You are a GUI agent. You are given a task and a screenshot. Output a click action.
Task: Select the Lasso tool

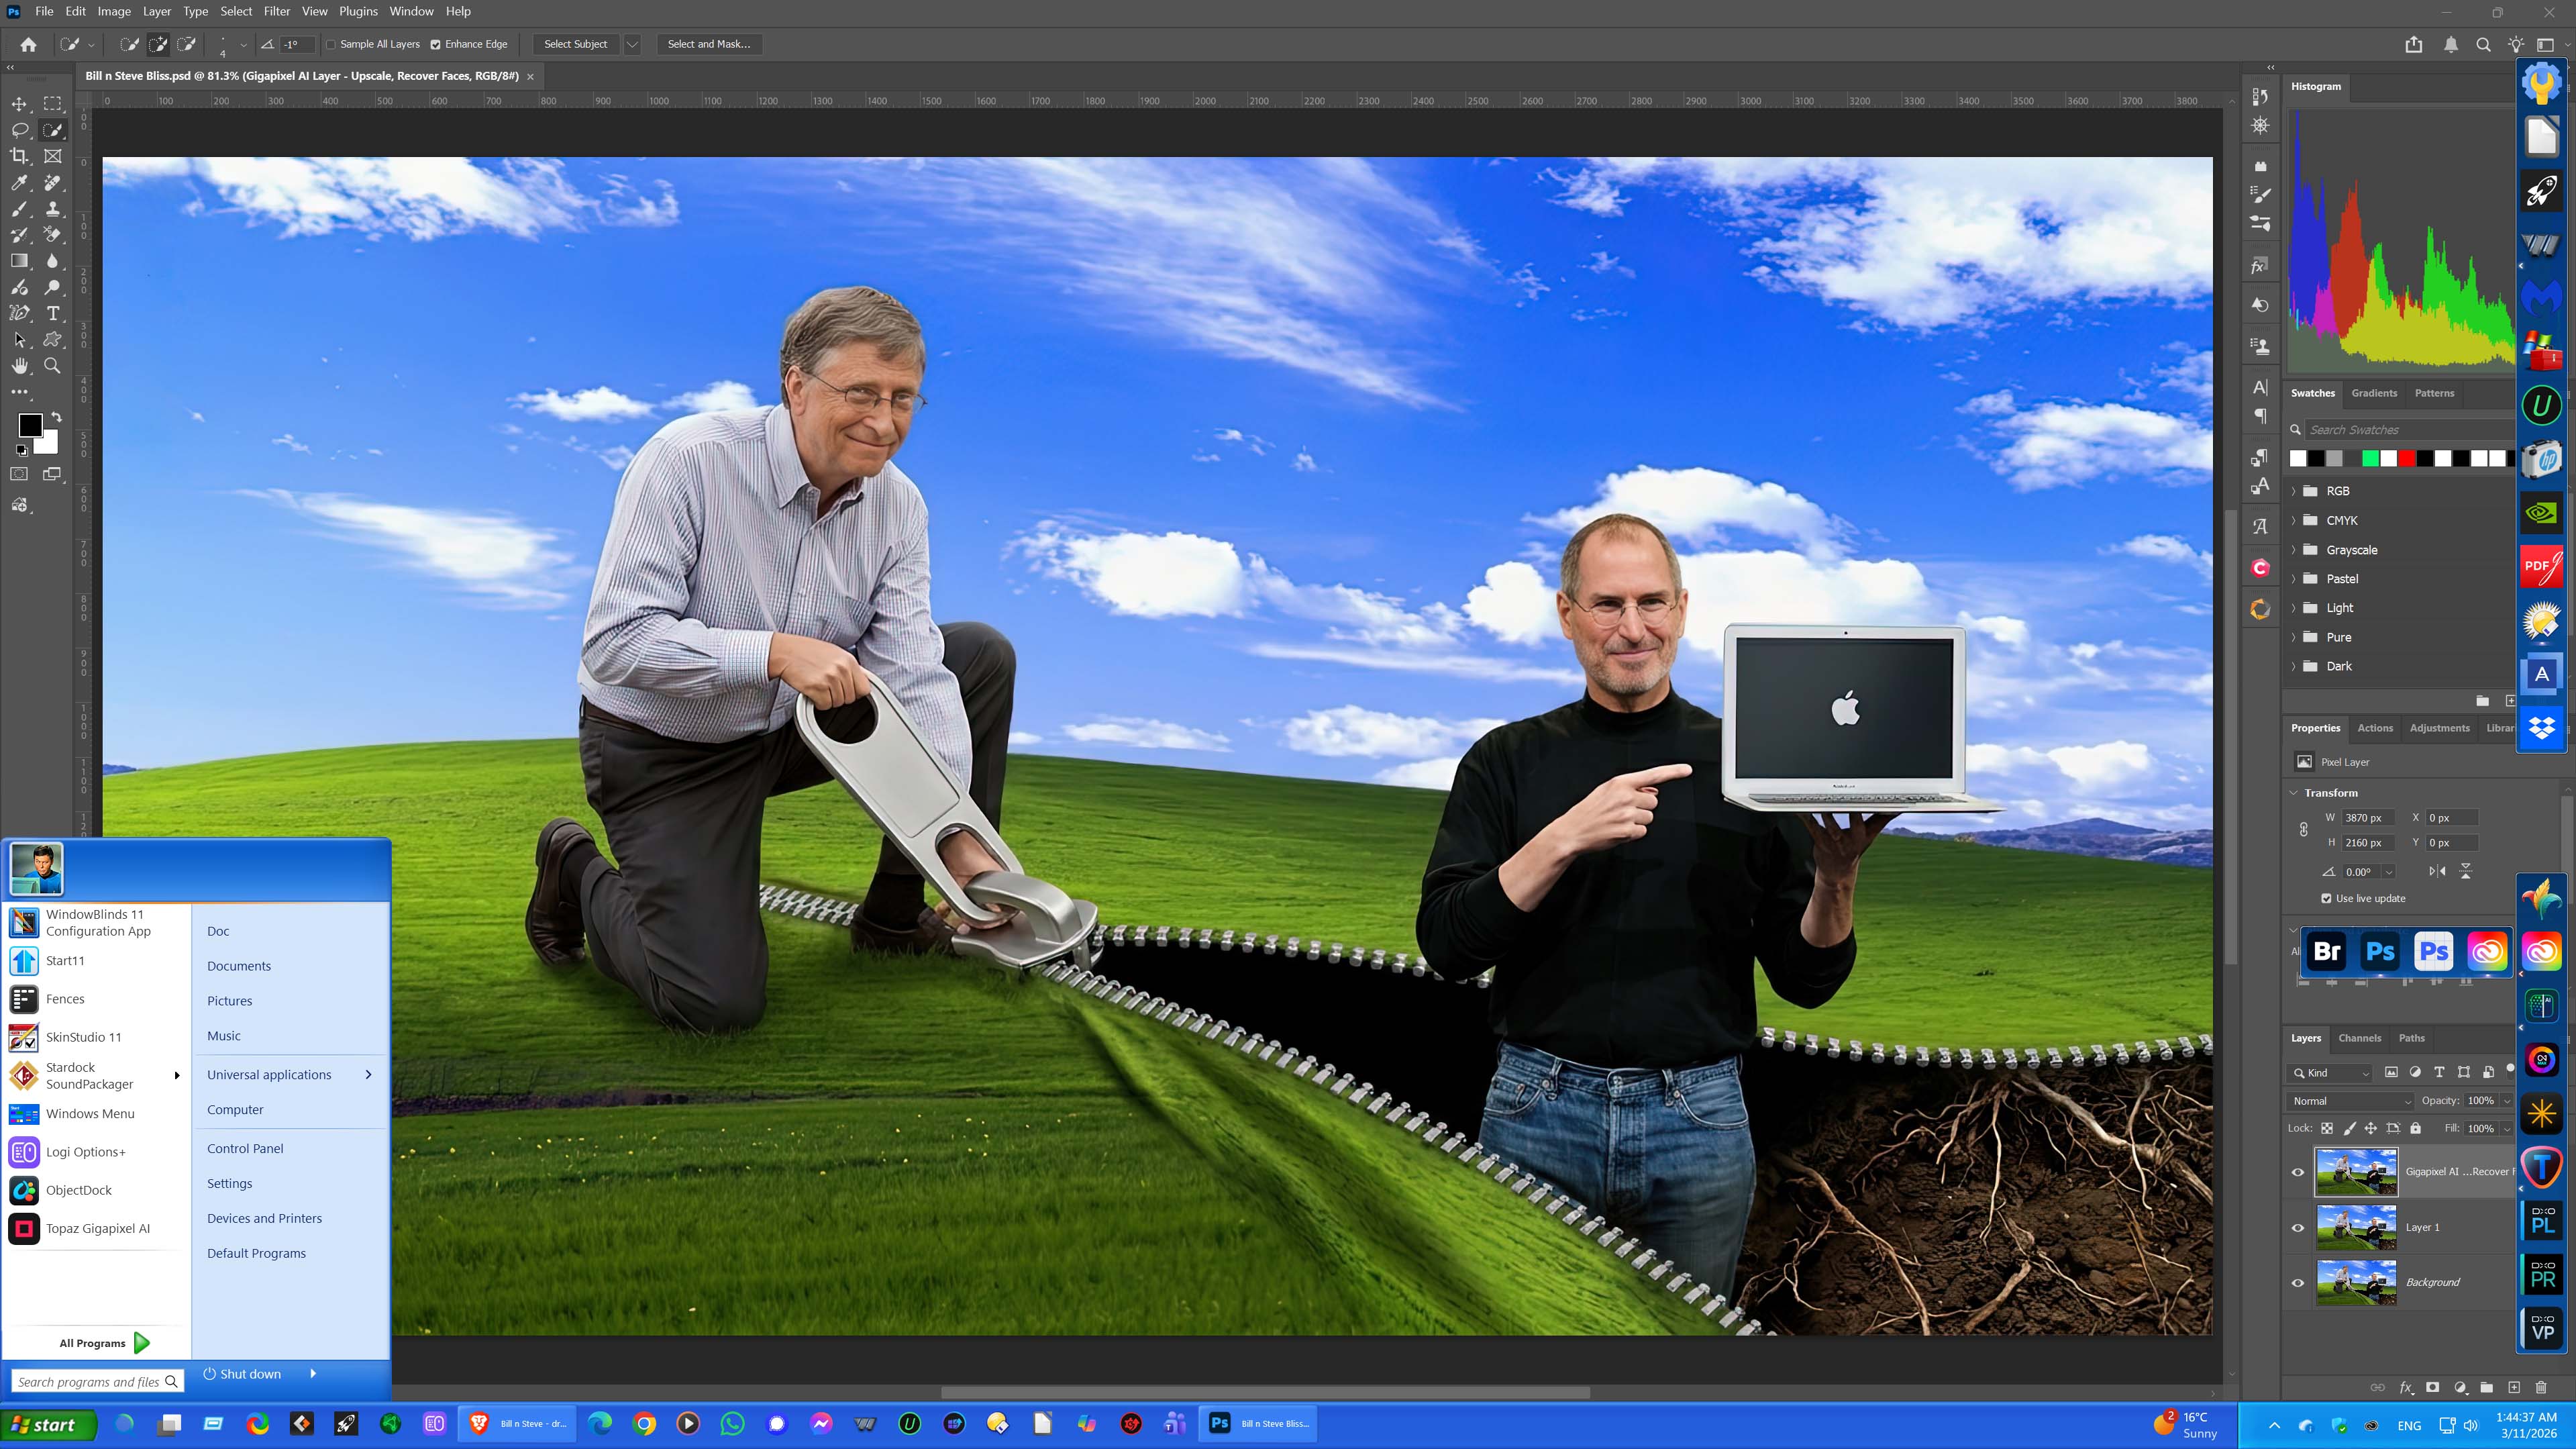click(19, 130)
